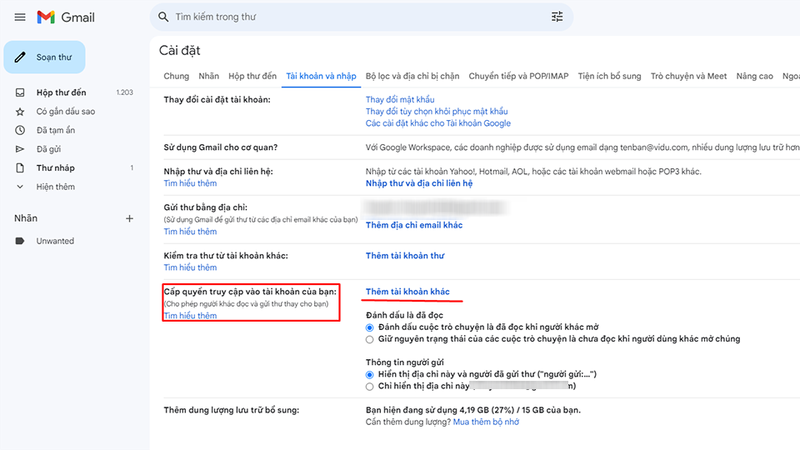
Task: Click Thay đổi mật khẩu link
Action: click(400, 99)
